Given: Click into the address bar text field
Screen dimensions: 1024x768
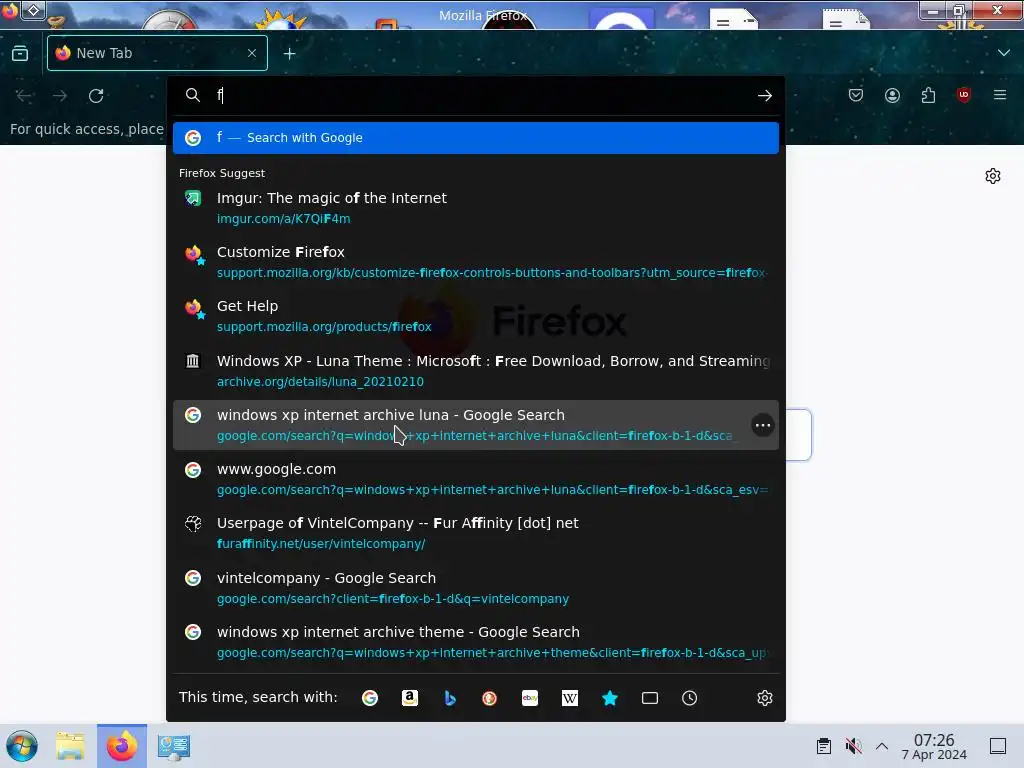Looking at the screenshot, I should tap(483, 96).
